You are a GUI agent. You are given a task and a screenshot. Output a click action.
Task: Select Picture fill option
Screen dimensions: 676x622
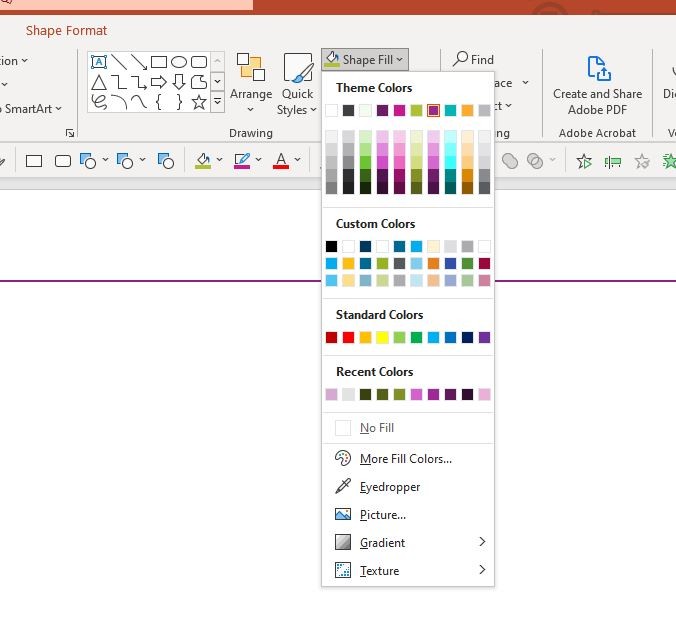[x=408, y=514]
